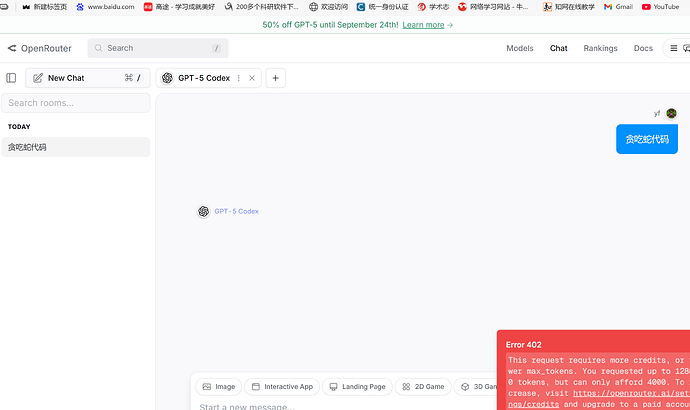Open the 知网在线教学 bookmark
The image size is (690, 410).
(x=569, y=7)
